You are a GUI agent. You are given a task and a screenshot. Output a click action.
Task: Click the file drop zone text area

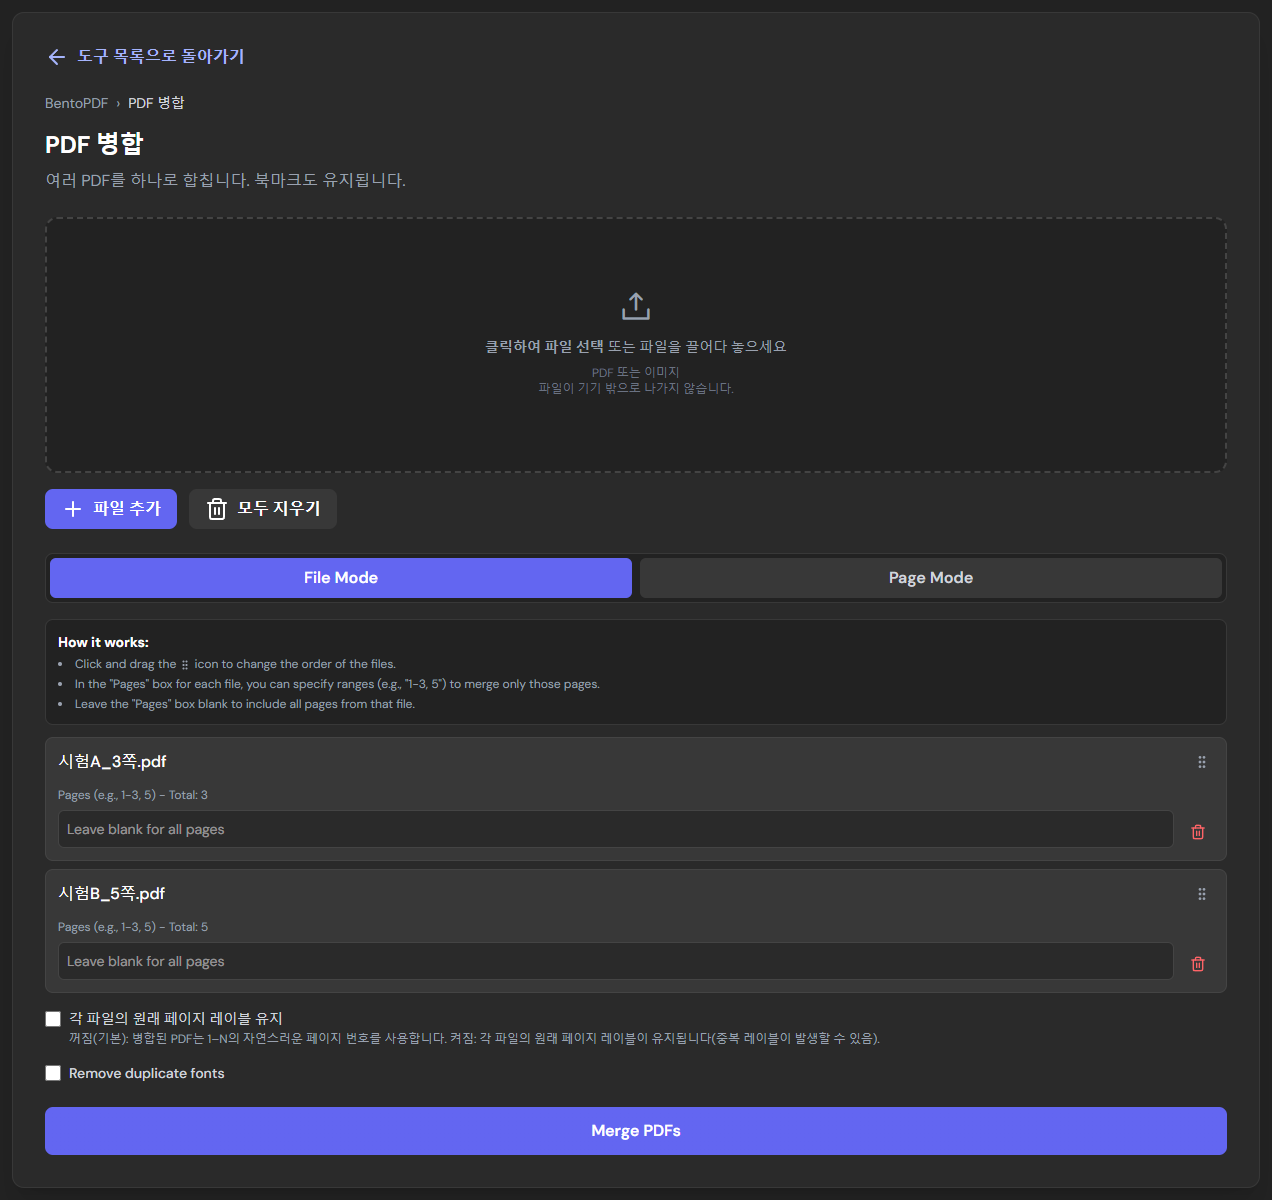[x=636, y=346]
